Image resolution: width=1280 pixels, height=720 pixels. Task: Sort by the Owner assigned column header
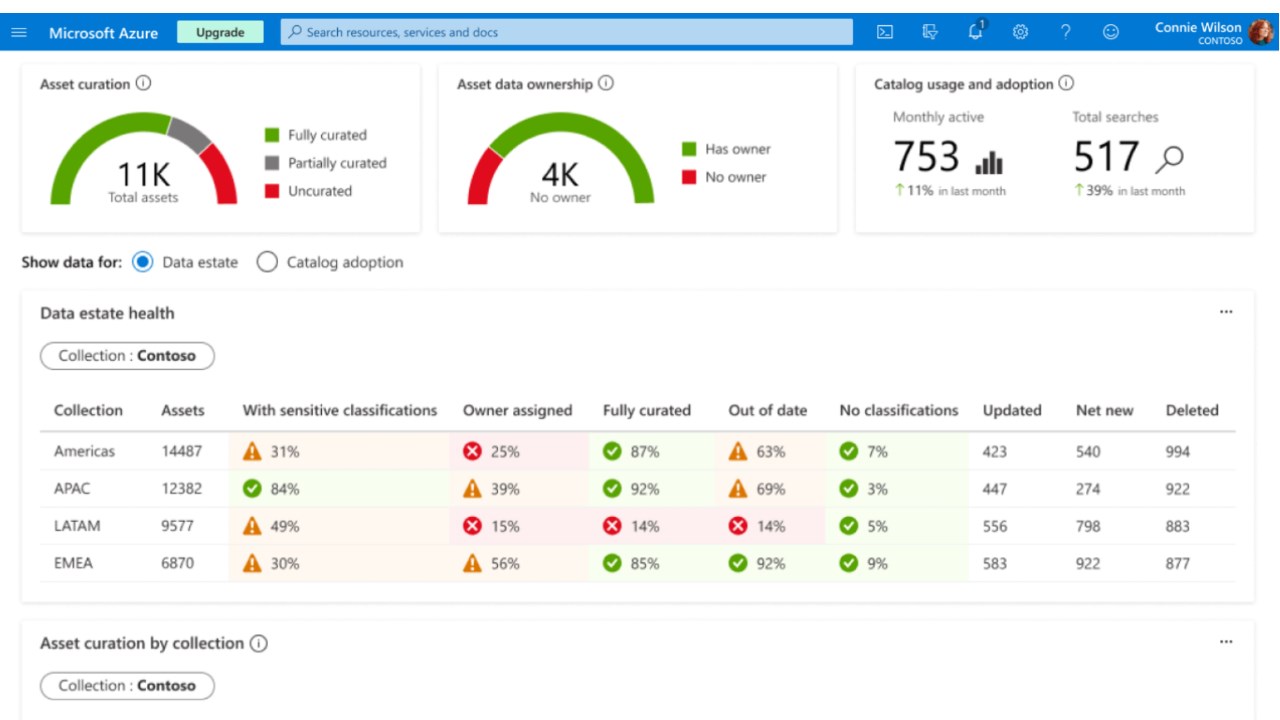pos(517,410)
